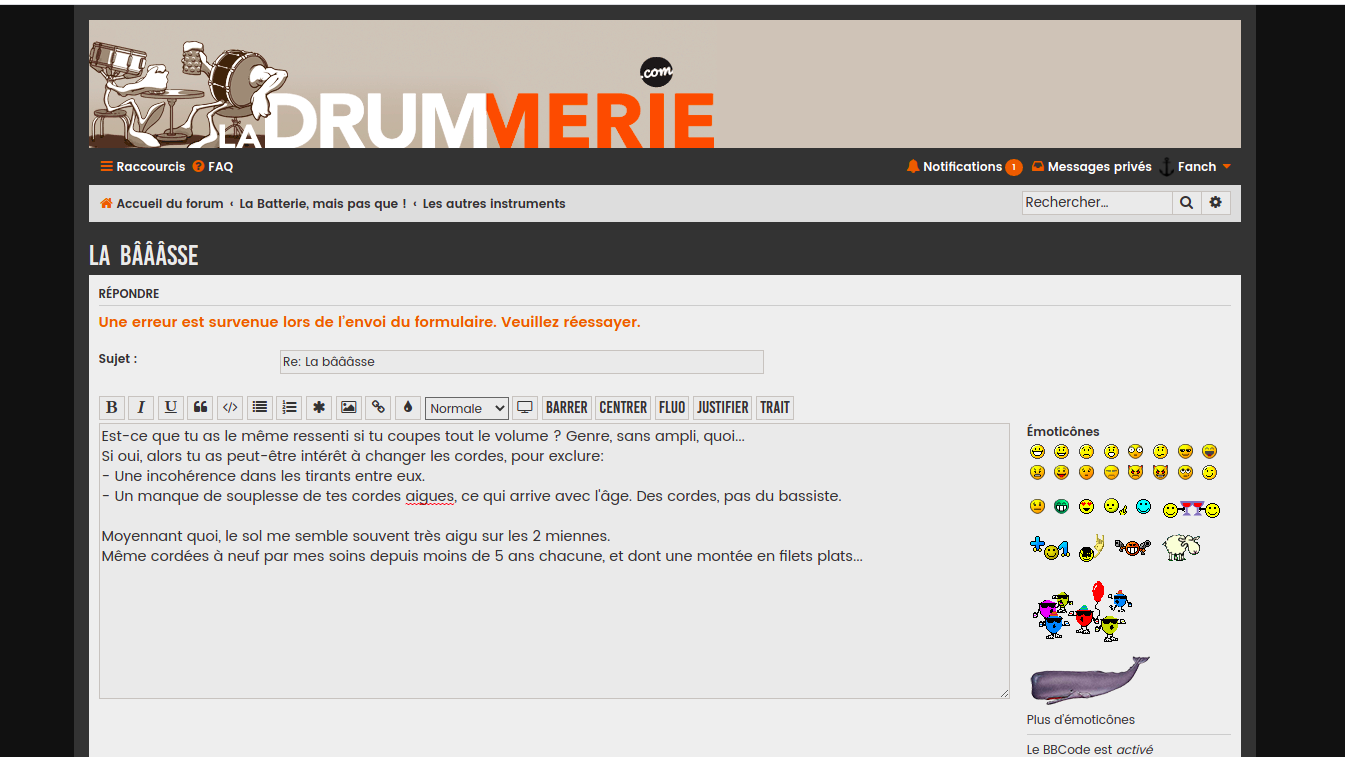Click the underline formatting icon

click(171, 408)
